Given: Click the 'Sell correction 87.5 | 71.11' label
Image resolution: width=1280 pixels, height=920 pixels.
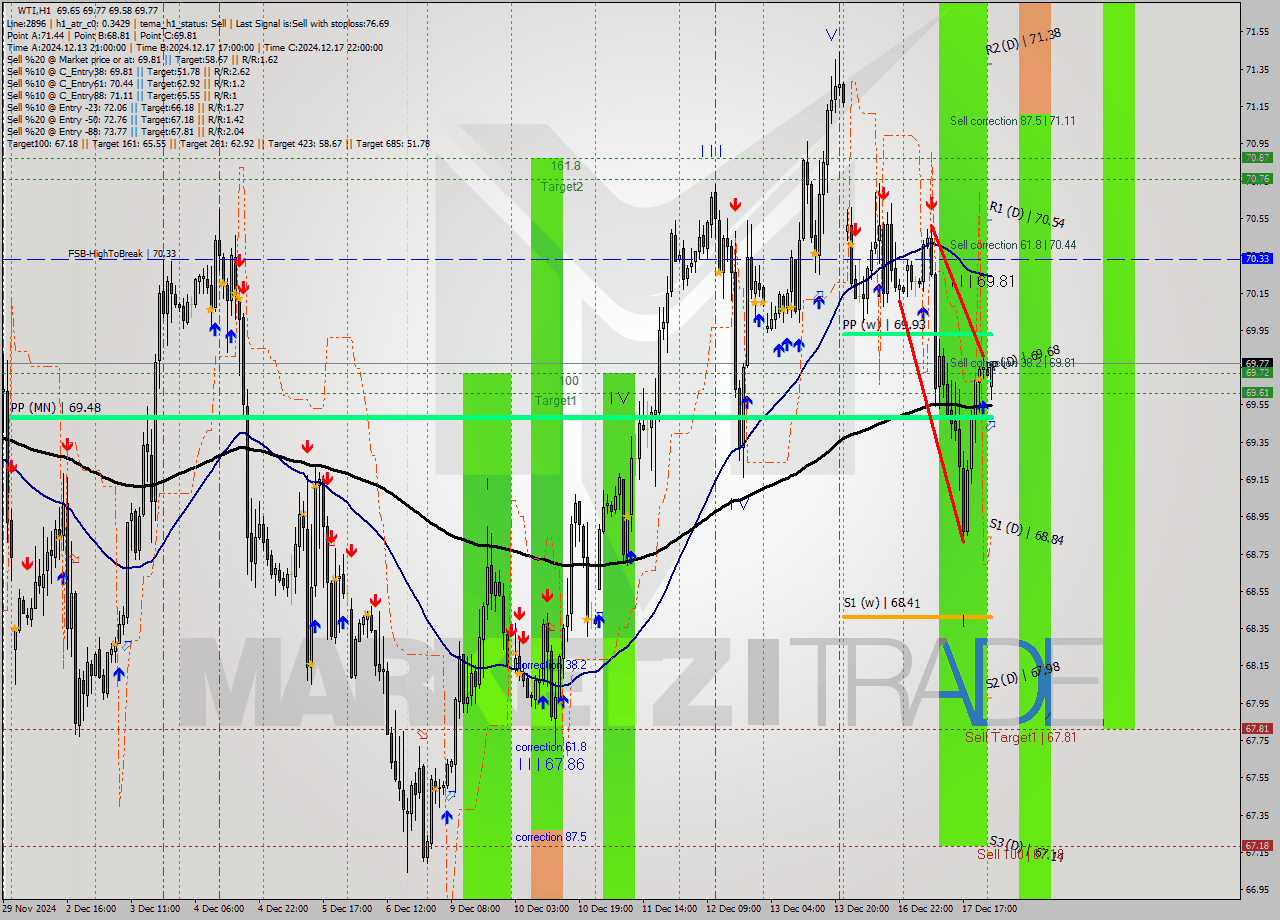Looking at the screenshot, I should point(1013,121).
